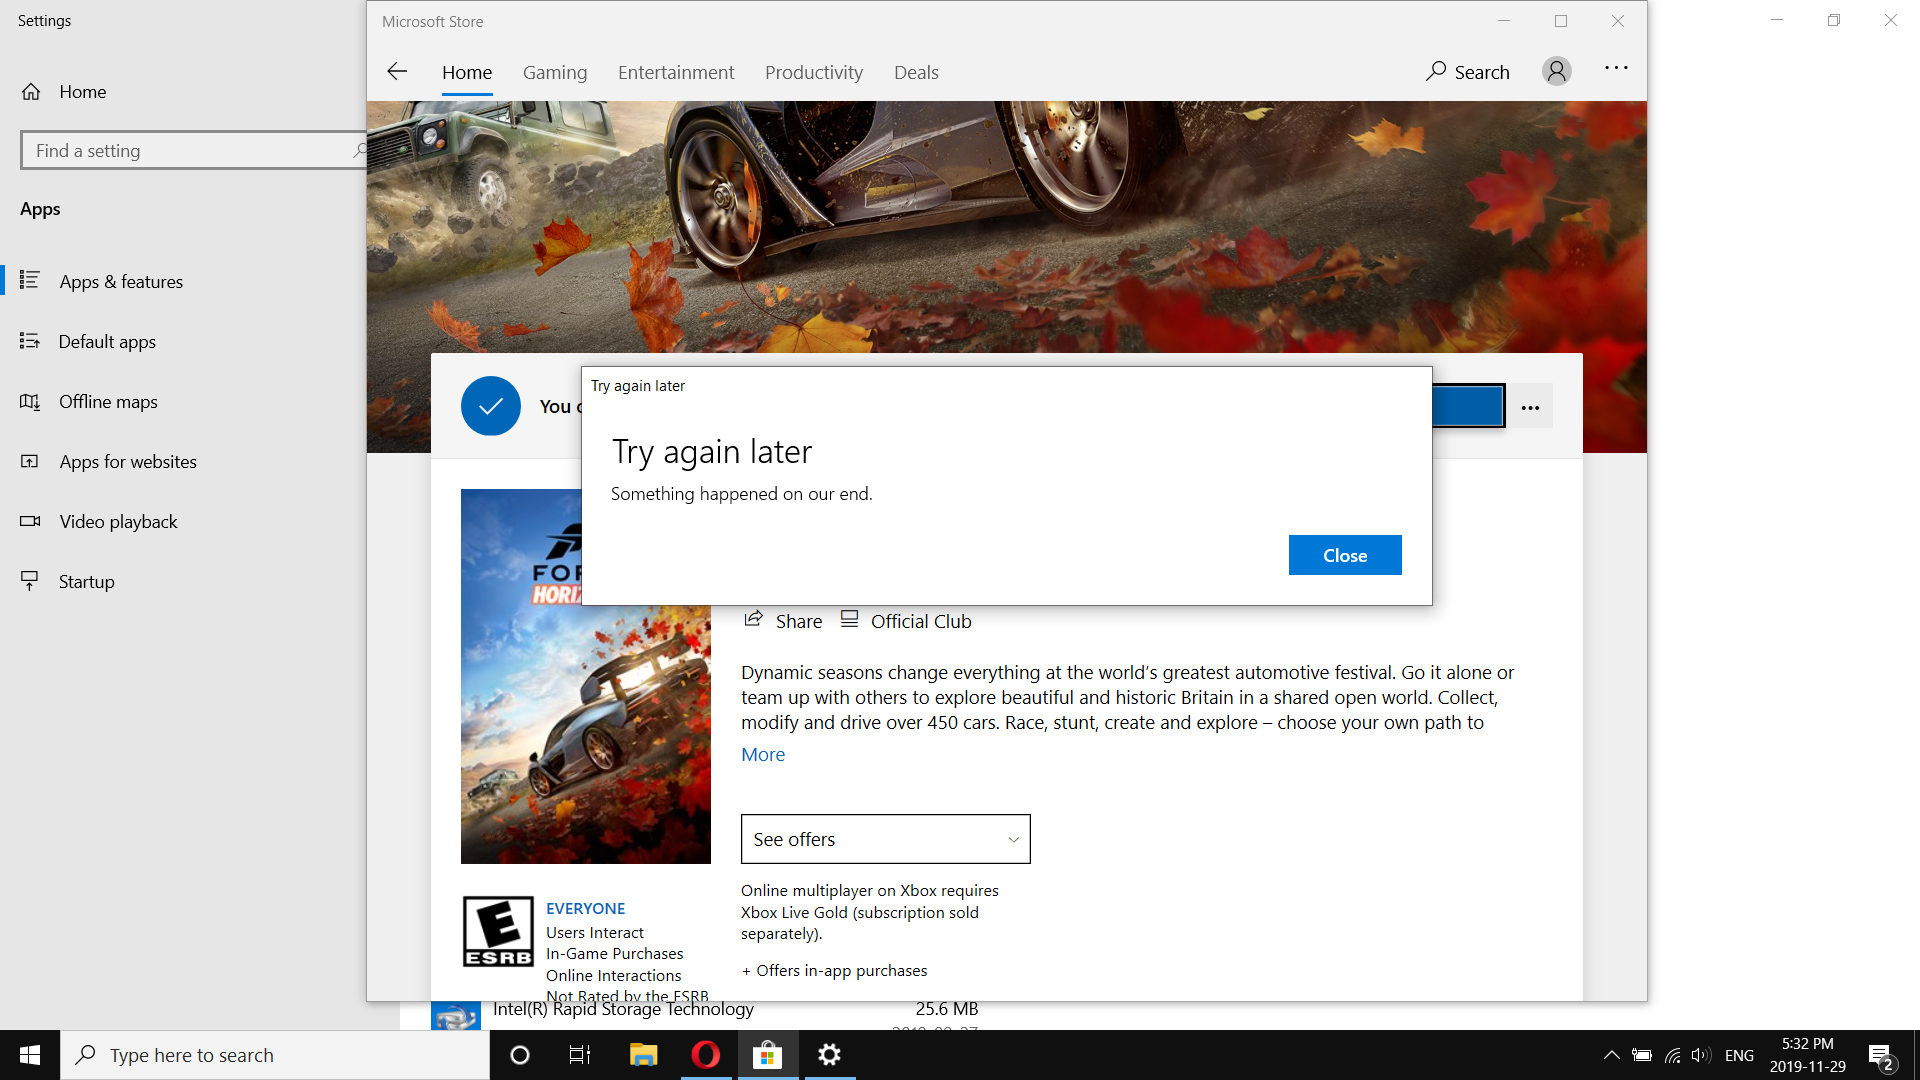1920x1080 pixels.
Task: Open File Explorer from the taskbar
Action: pos(643,1055)
